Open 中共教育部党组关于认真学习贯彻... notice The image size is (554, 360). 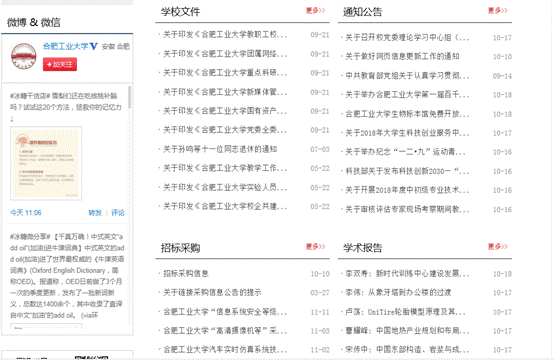[x=407, y=76]
